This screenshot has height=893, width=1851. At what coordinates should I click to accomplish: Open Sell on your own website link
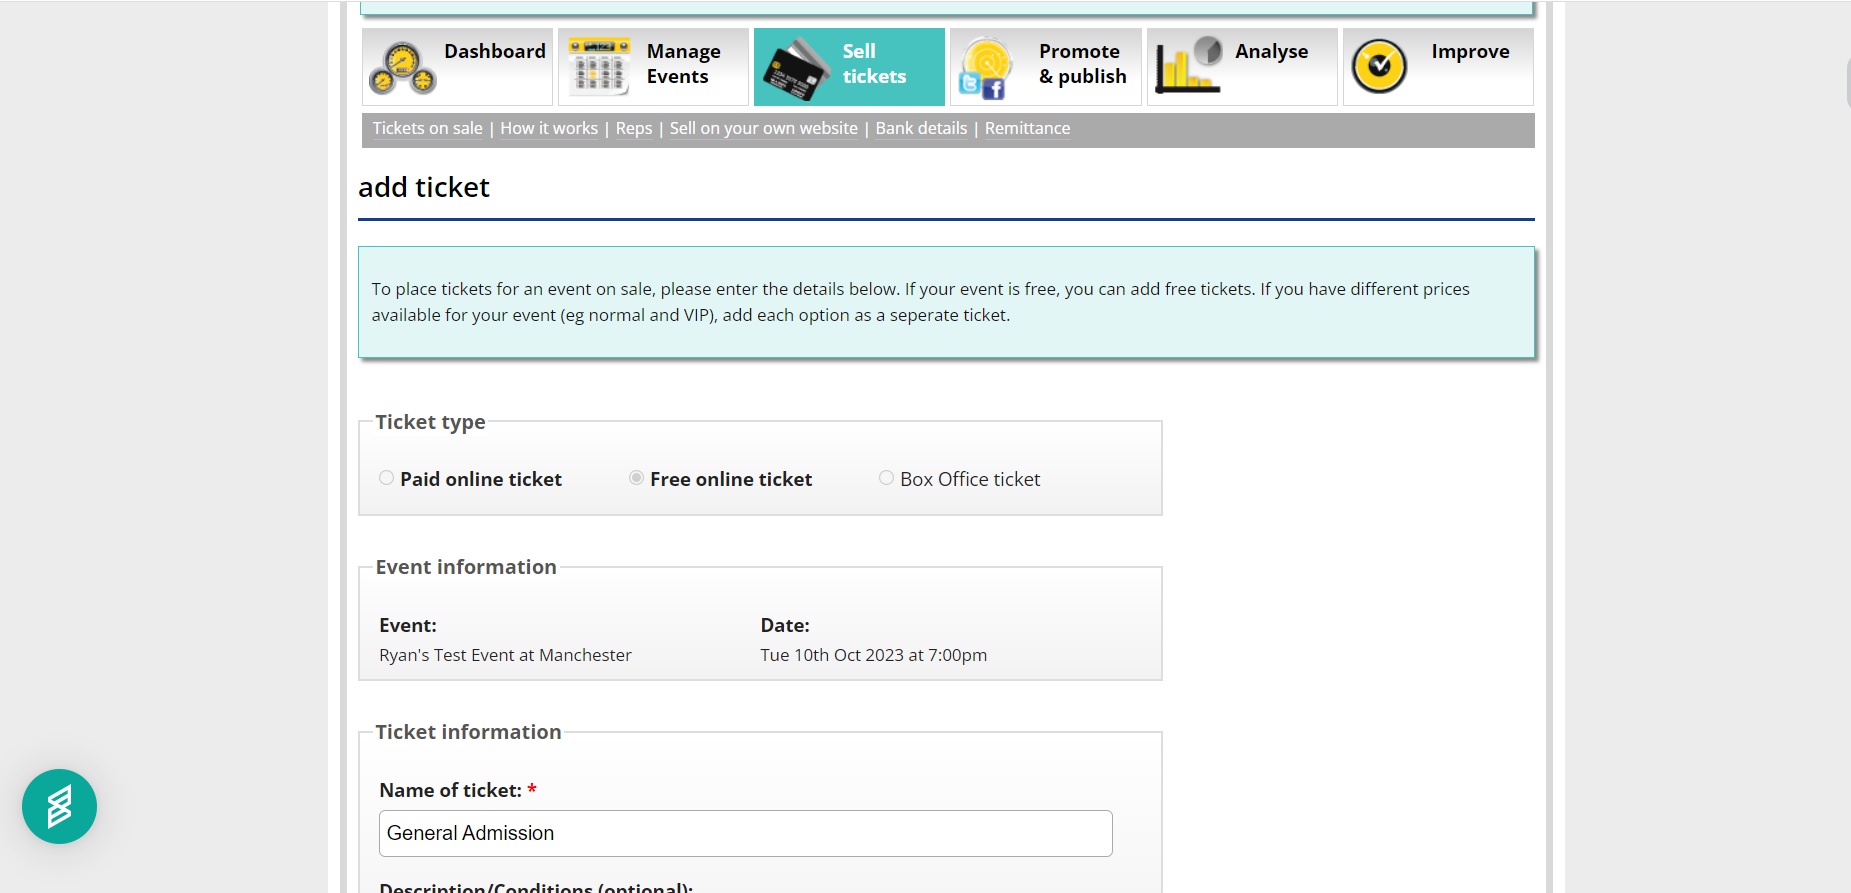[x=763, y=128]
